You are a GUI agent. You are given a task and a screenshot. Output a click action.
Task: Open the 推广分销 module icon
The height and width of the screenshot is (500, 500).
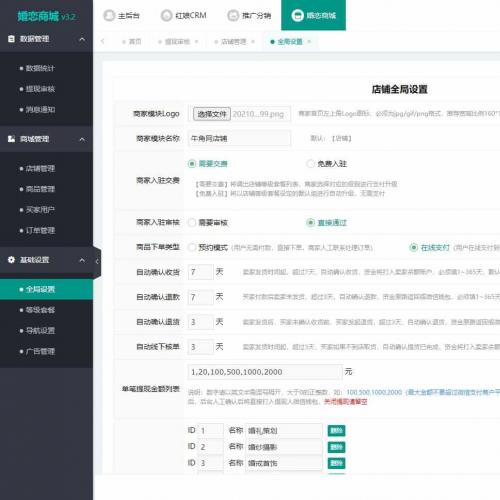coord(233,15)
